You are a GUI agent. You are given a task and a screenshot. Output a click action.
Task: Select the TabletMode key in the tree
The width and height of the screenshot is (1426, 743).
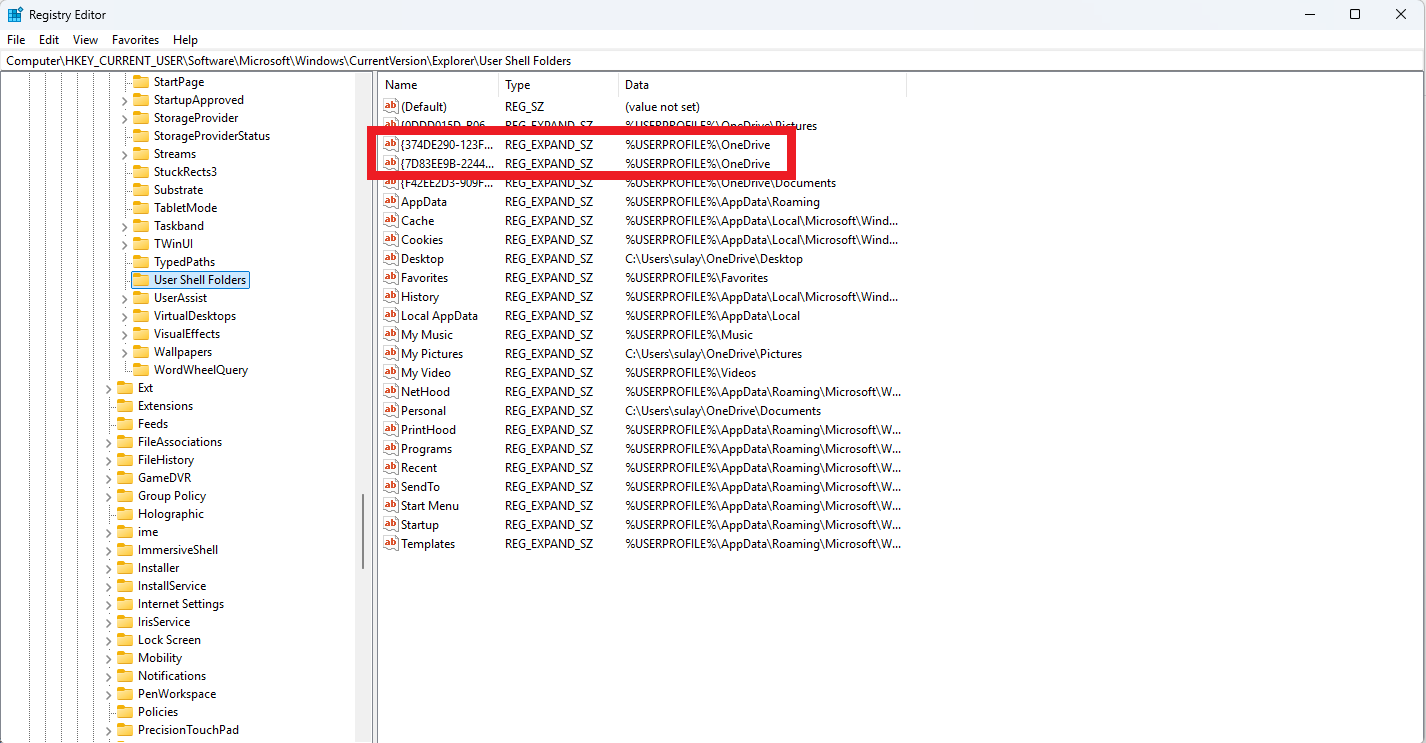[185, 208]
